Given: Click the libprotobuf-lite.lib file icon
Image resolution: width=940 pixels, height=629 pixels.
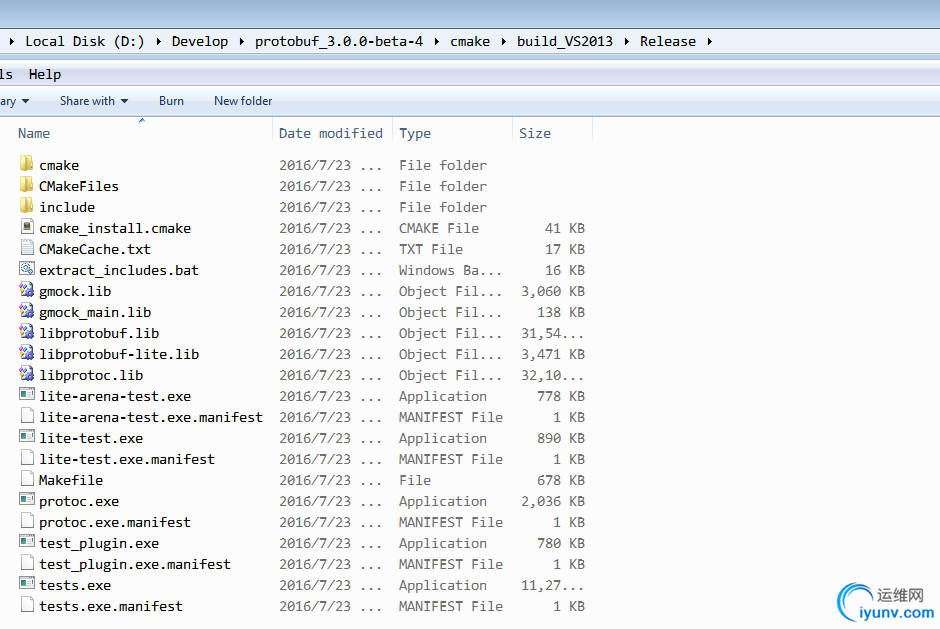Looking at the screenshot, I should (x=26, y=353).
